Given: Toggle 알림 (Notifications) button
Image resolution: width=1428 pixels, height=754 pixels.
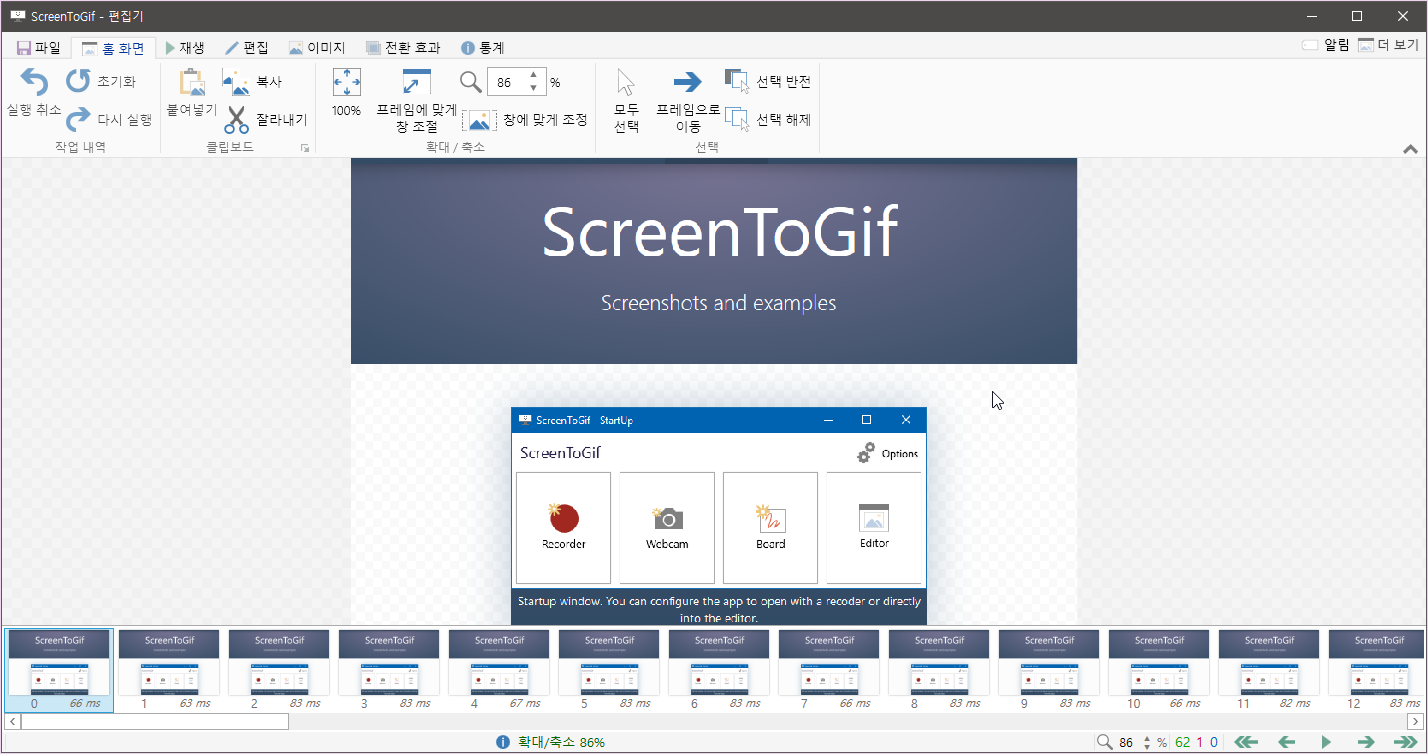Looking at the screenshot, I should [x=1326, y=45].
